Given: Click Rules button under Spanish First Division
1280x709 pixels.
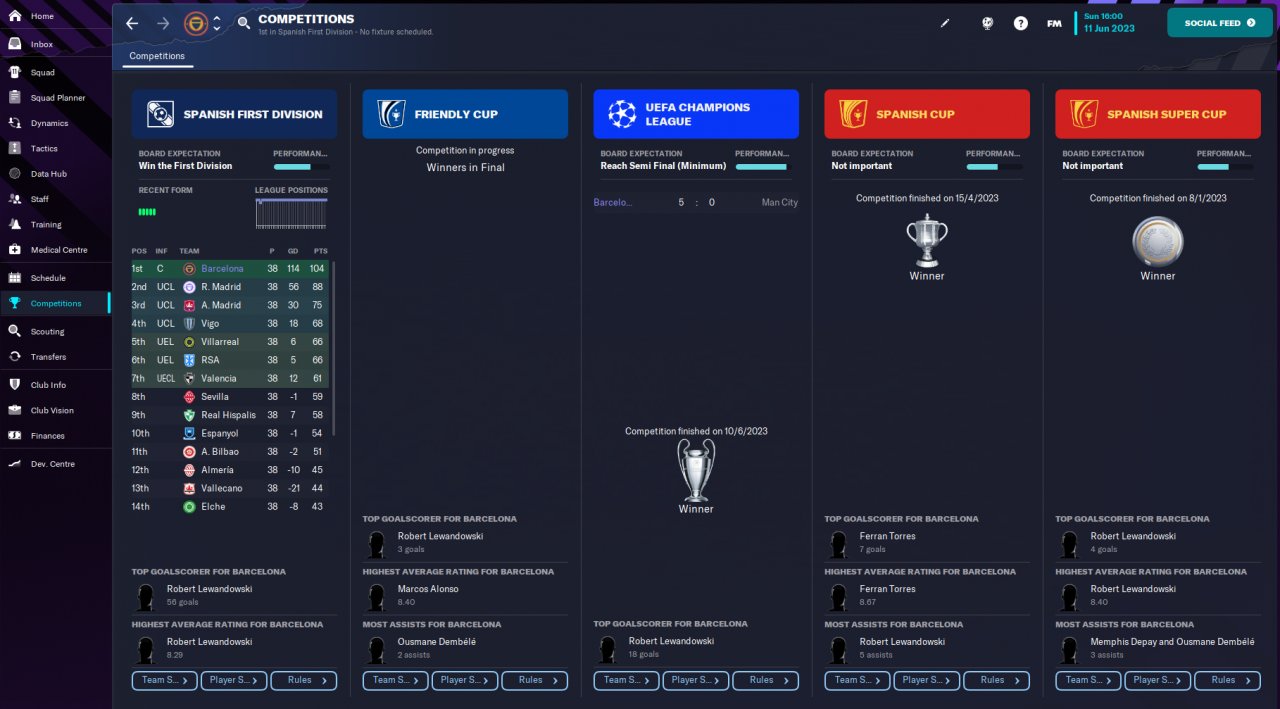Looking at the screenshot, I should [x=303, y=680].
